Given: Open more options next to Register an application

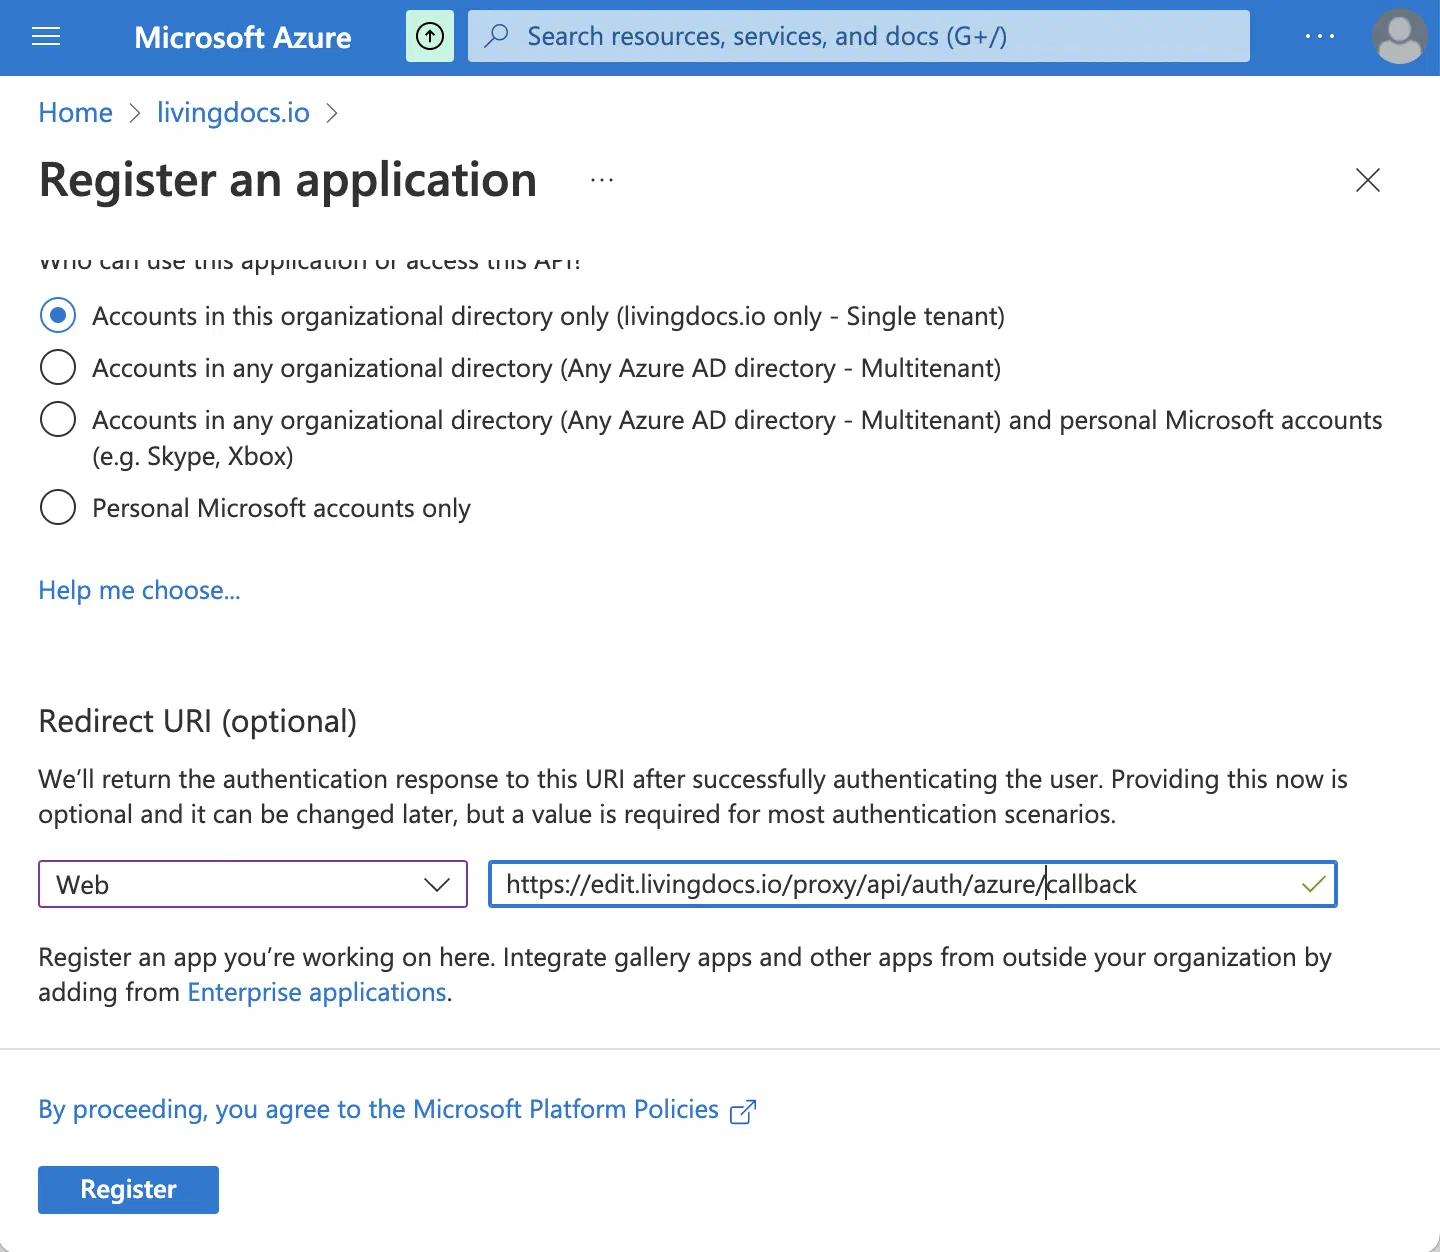Looking at the screenshot, I should [602, 180].
